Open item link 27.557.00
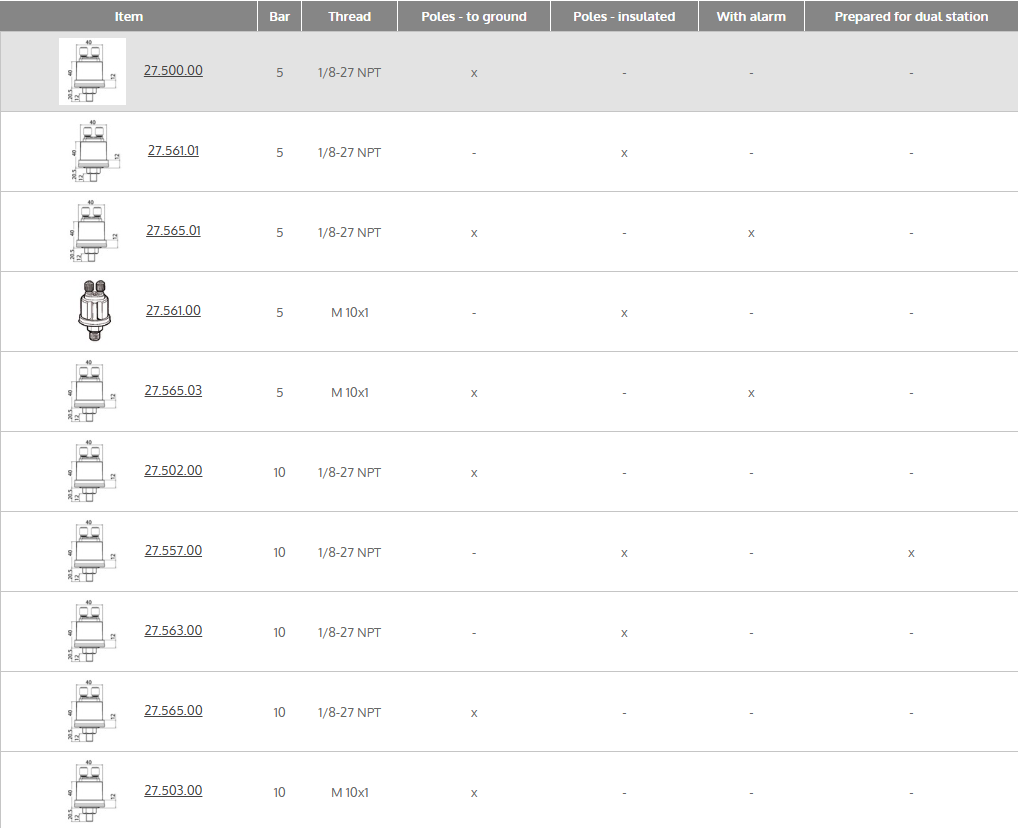The image size is (1018, 828). 173,551
